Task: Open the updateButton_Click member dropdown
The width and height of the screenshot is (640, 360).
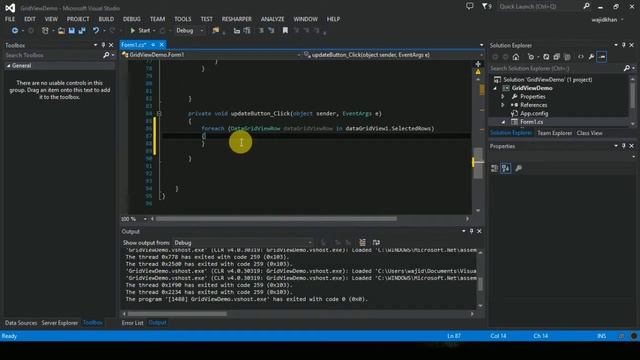Action: [393, 55]
